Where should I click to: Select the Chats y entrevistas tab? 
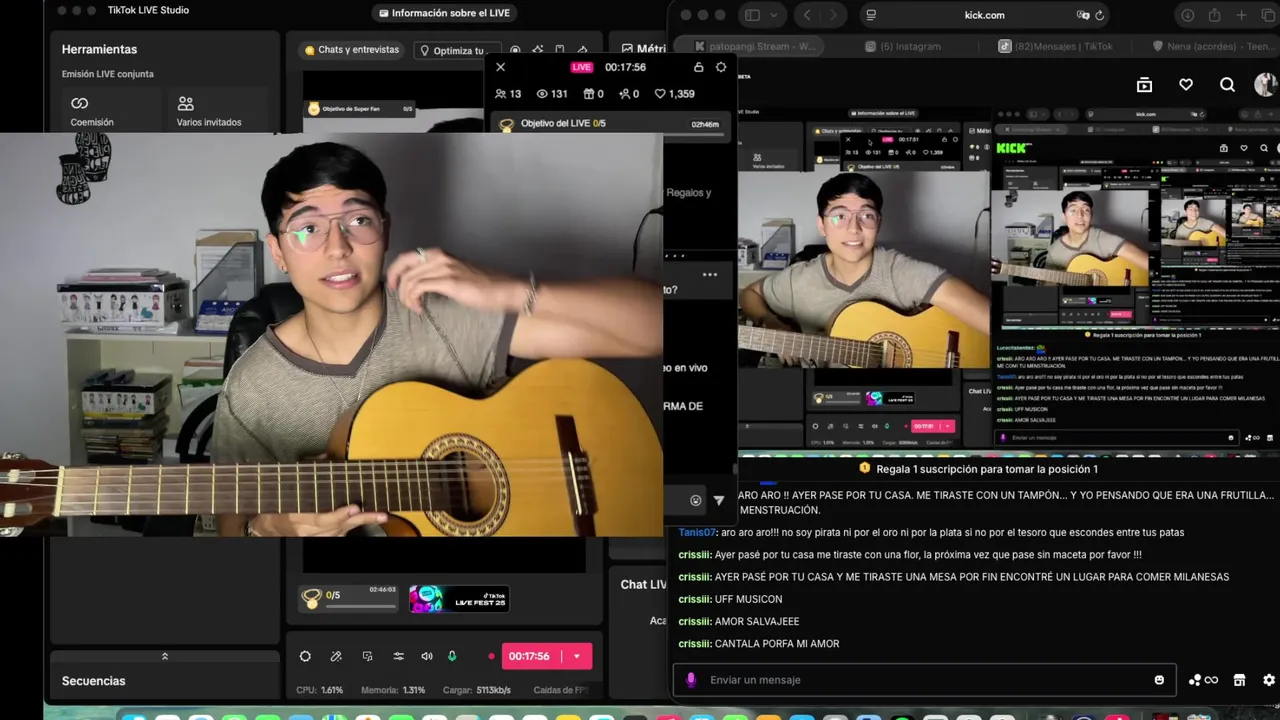[351, 50]
